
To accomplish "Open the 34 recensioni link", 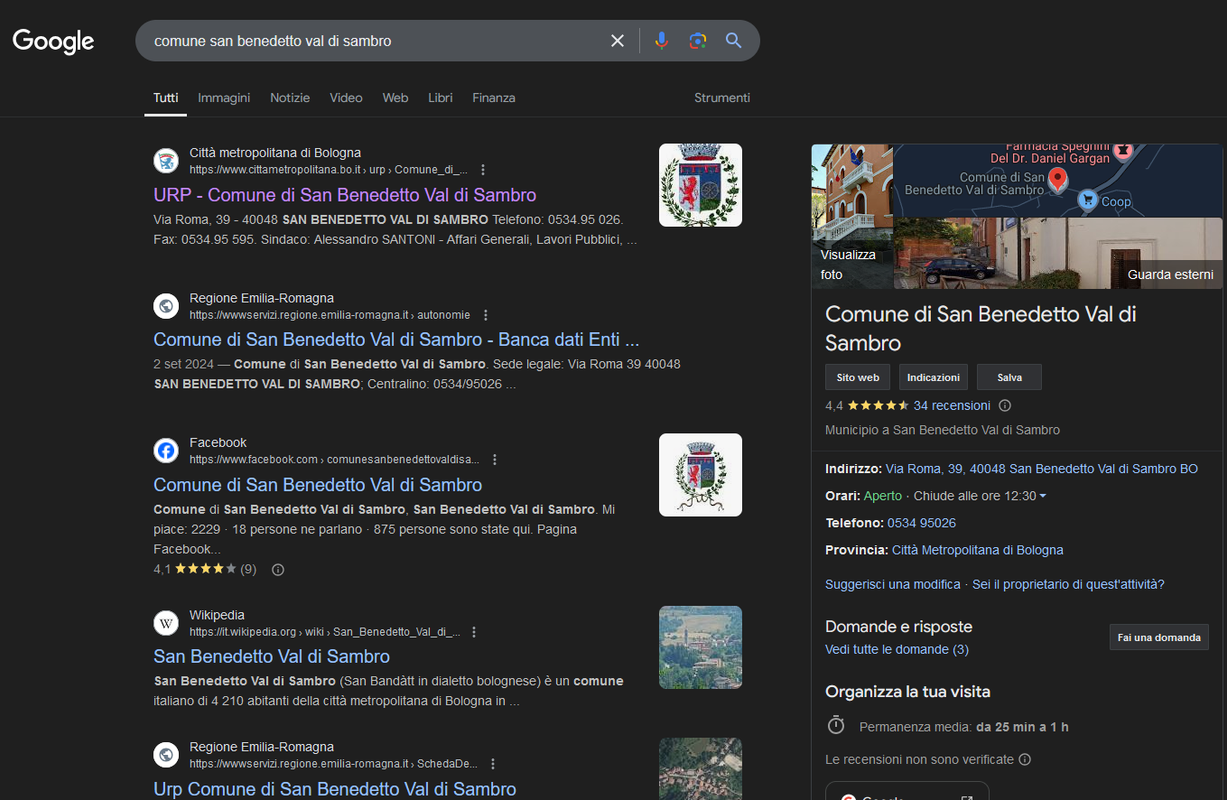I will tap(952, 406).
